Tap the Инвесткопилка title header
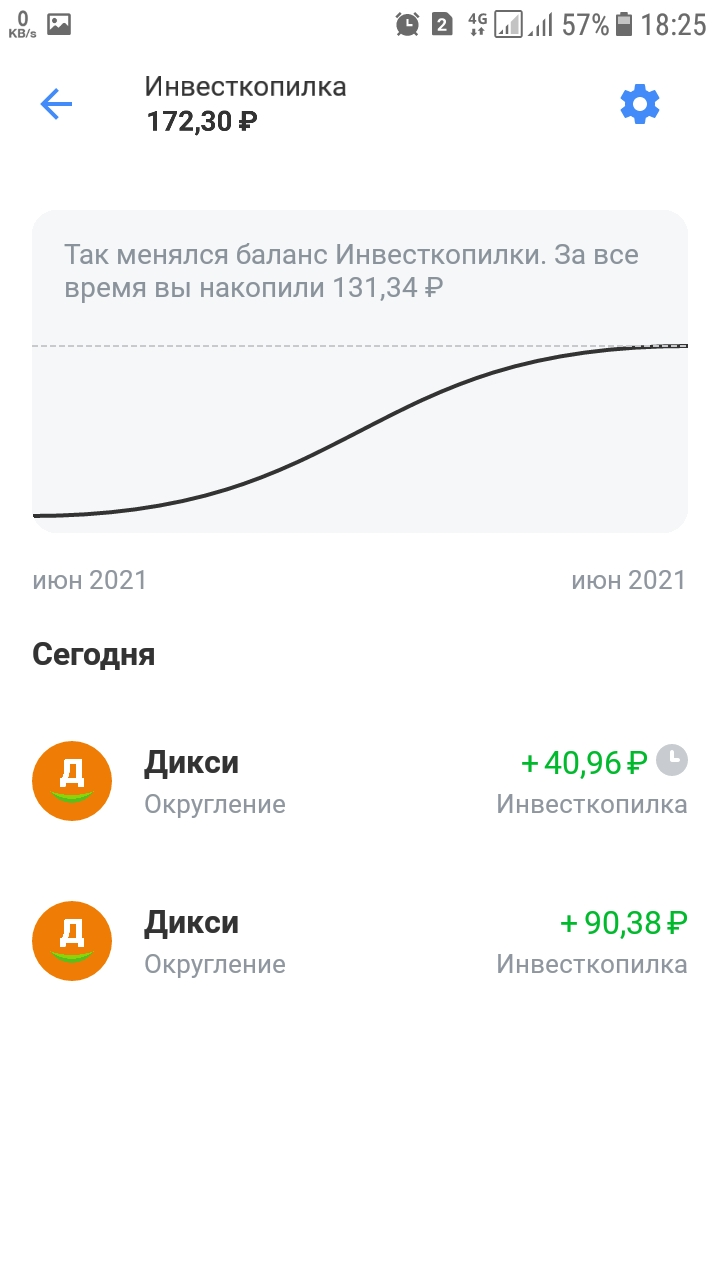Image resolution: width=720 pixels, height=1280 pixels. click(x=246, y=87)
